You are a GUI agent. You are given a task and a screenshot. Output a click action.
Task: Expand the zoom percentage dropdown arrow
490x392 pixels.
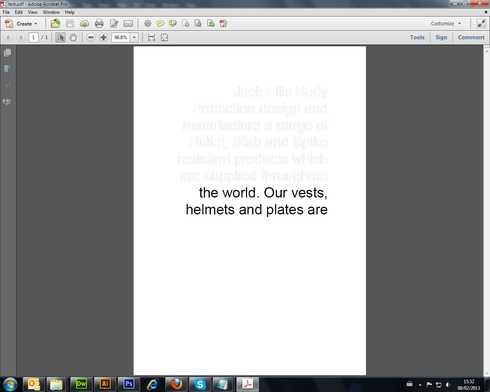pos(134,37)
